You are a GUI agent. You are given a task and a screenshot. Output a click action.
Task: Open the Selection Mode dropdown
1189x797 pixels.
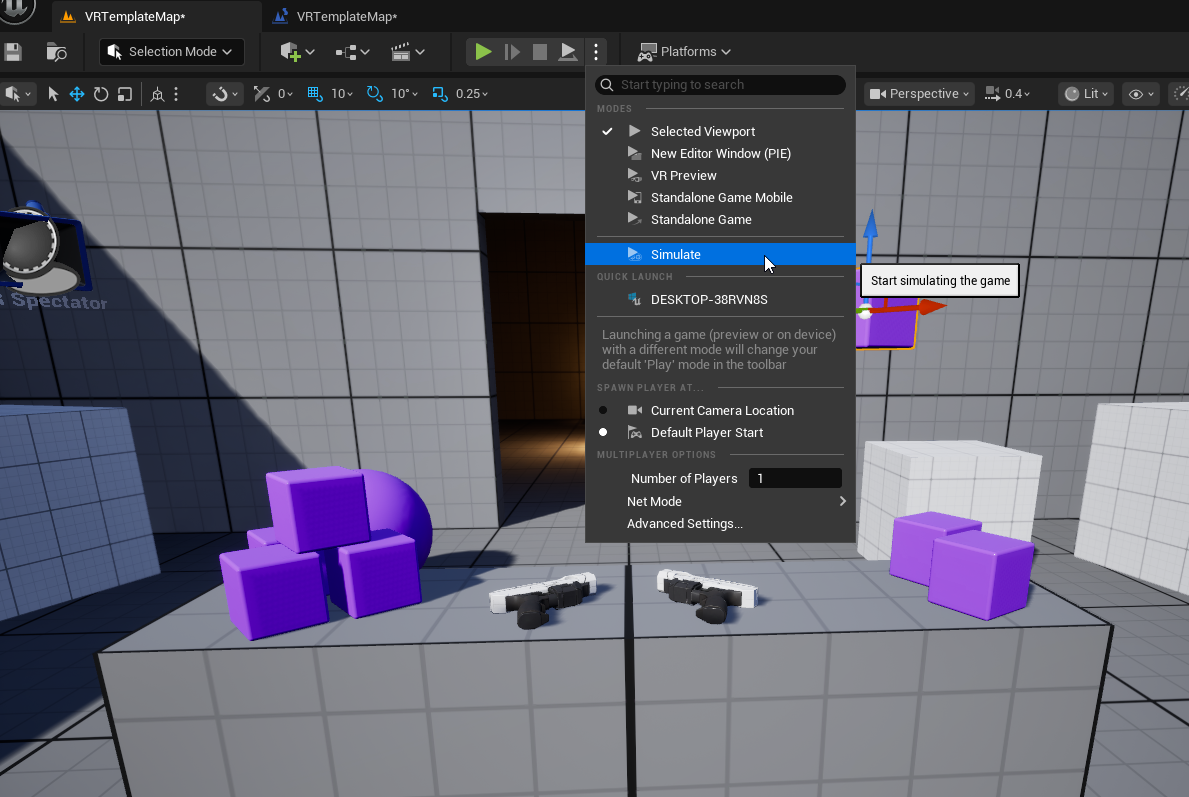171,52
